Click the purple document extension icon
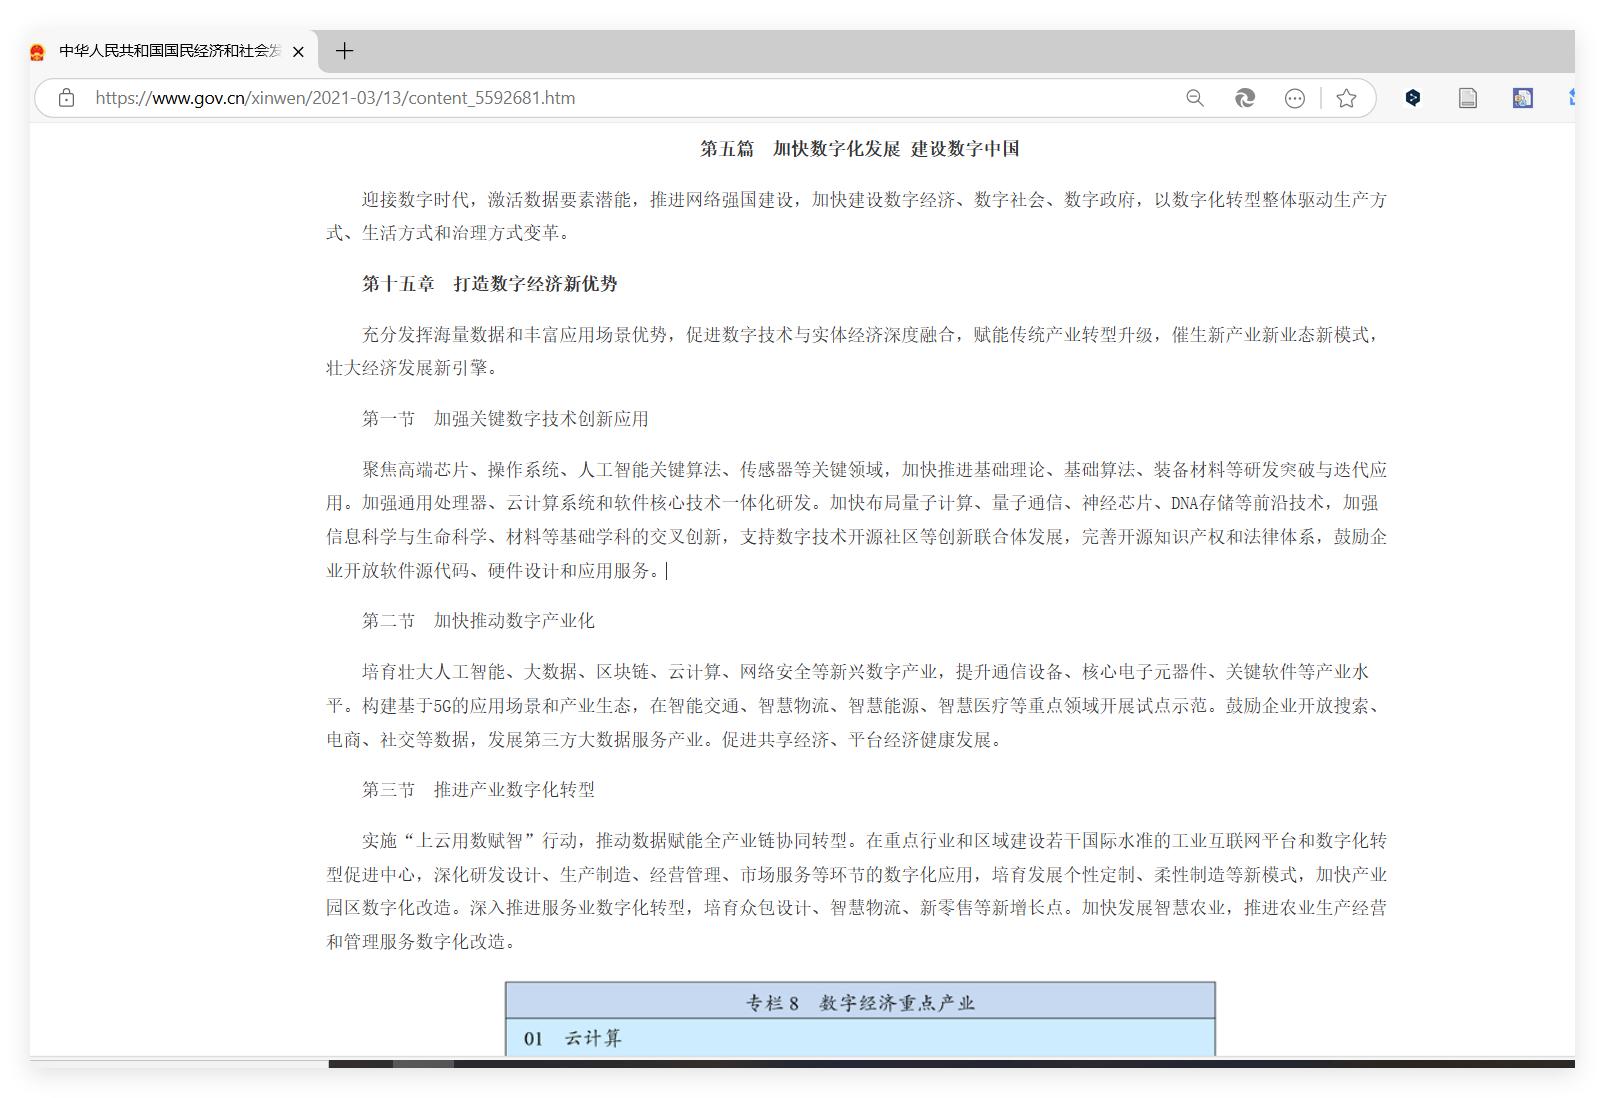This screenshot has width=1605, height=1098. (x=1522, y=98)
